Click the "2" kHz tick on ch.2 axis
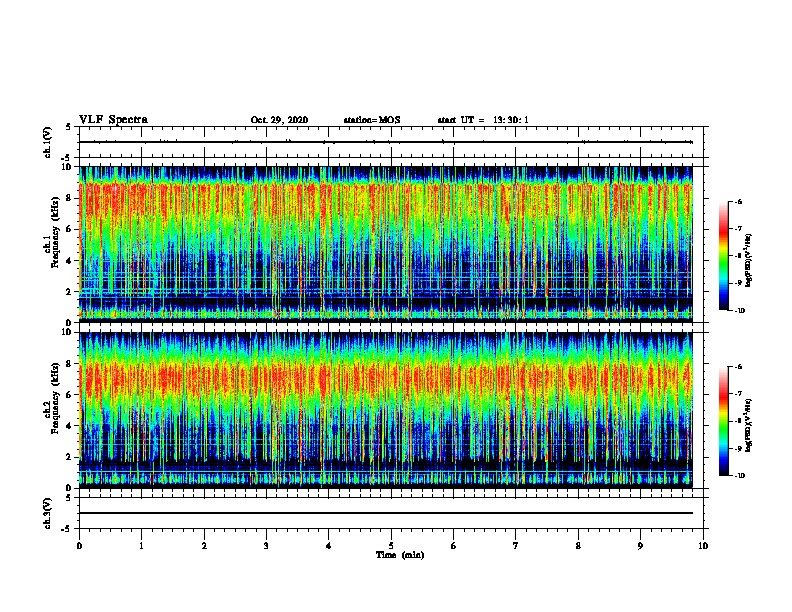This screenshot has height=612, width=792. coord(69,457)
